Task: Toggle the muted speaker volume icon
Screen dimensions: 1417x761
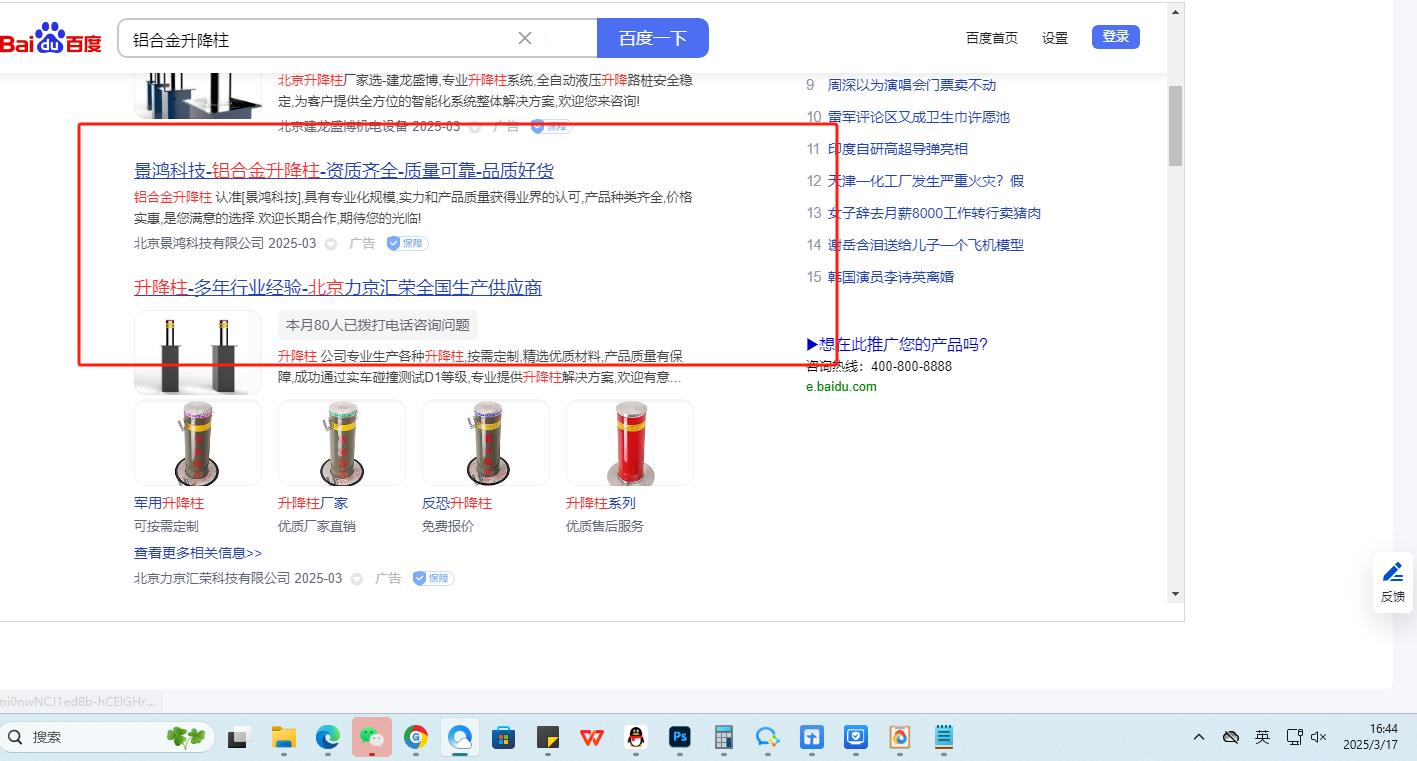Action: point(1318,737)
